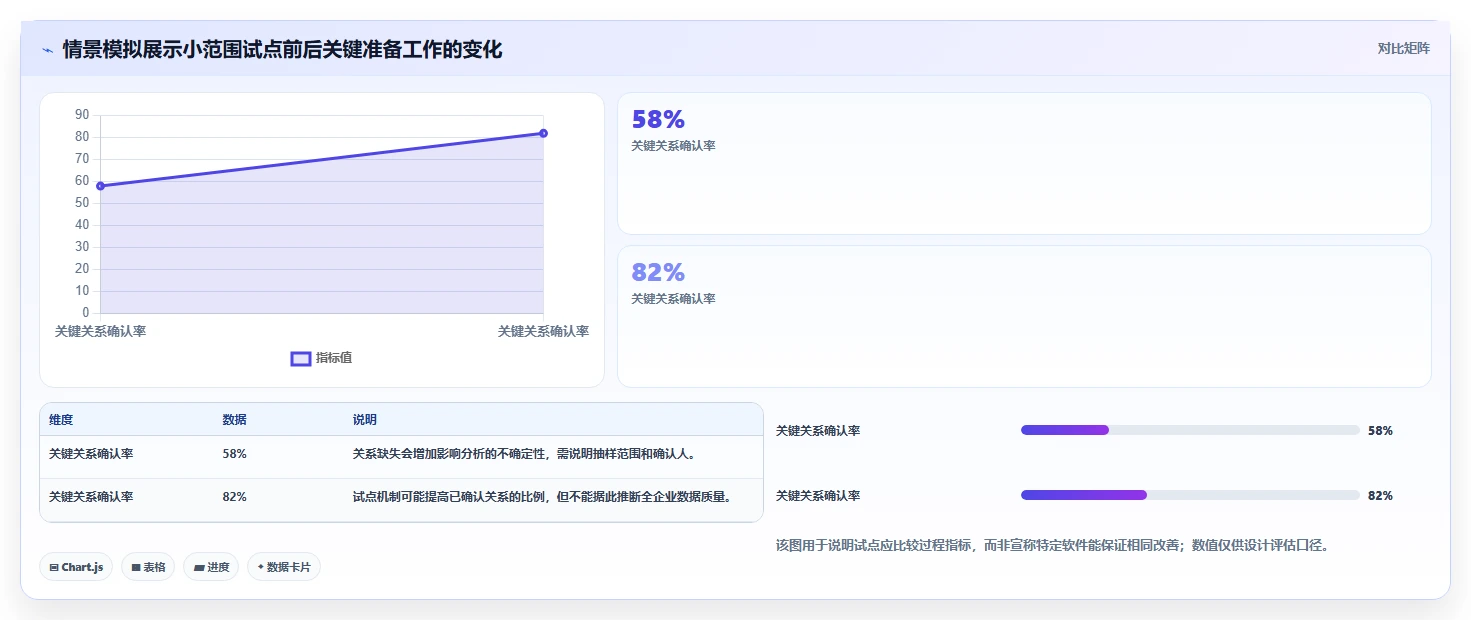Toggle the 指标值 legend swatch in chart
This screenshot has width=1471, height=620.
[301, 359]
